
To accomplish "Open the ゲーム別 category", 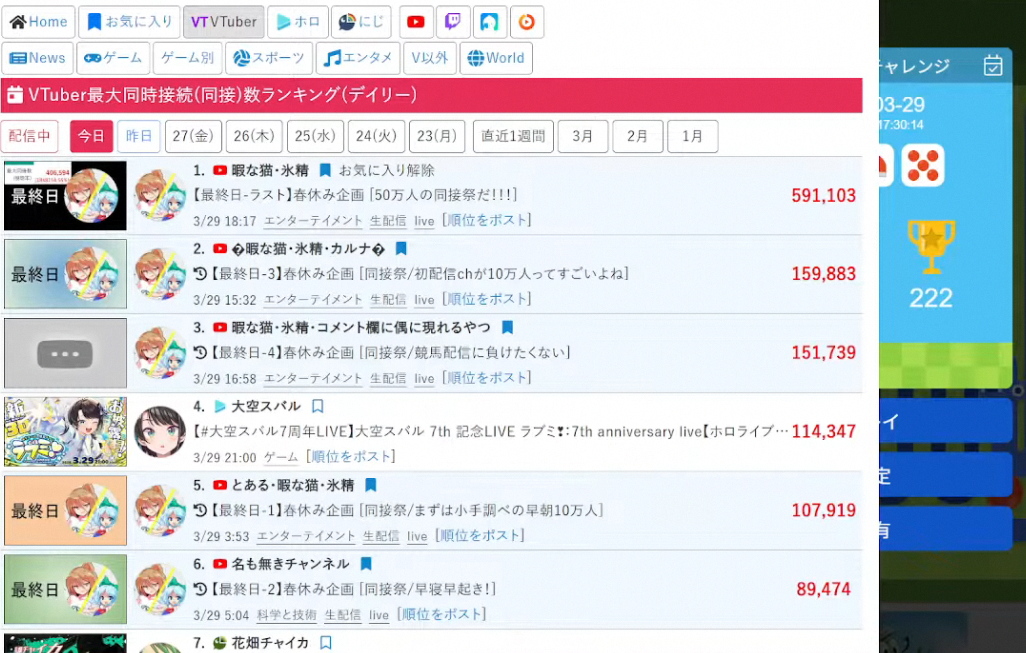I will [188, 58].
